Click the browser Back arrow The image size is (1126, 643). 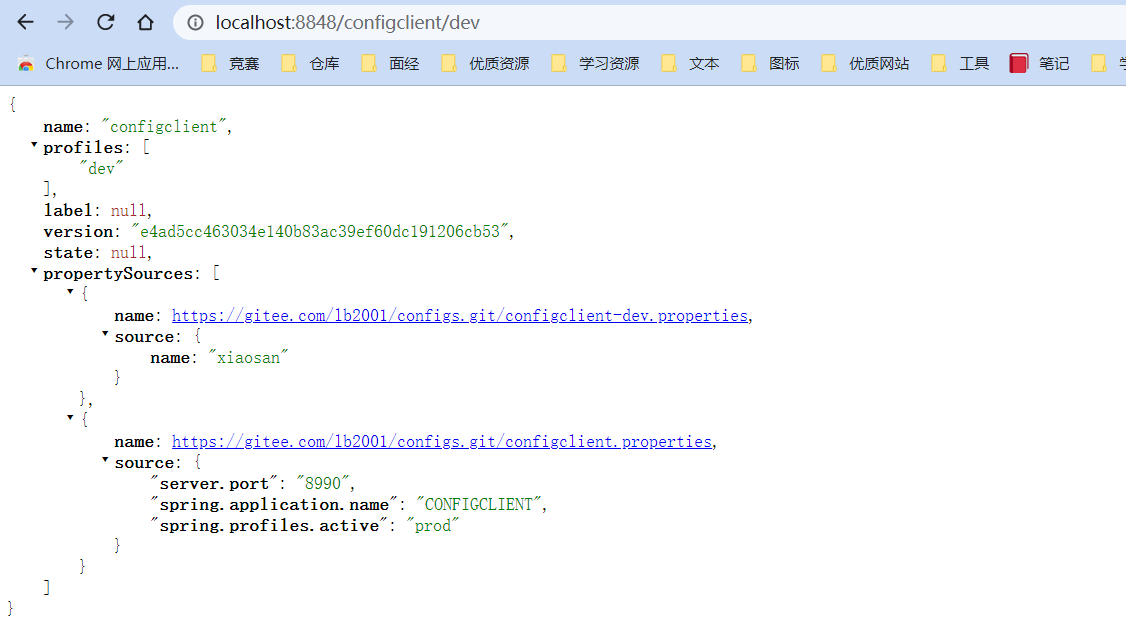(26, 22)
